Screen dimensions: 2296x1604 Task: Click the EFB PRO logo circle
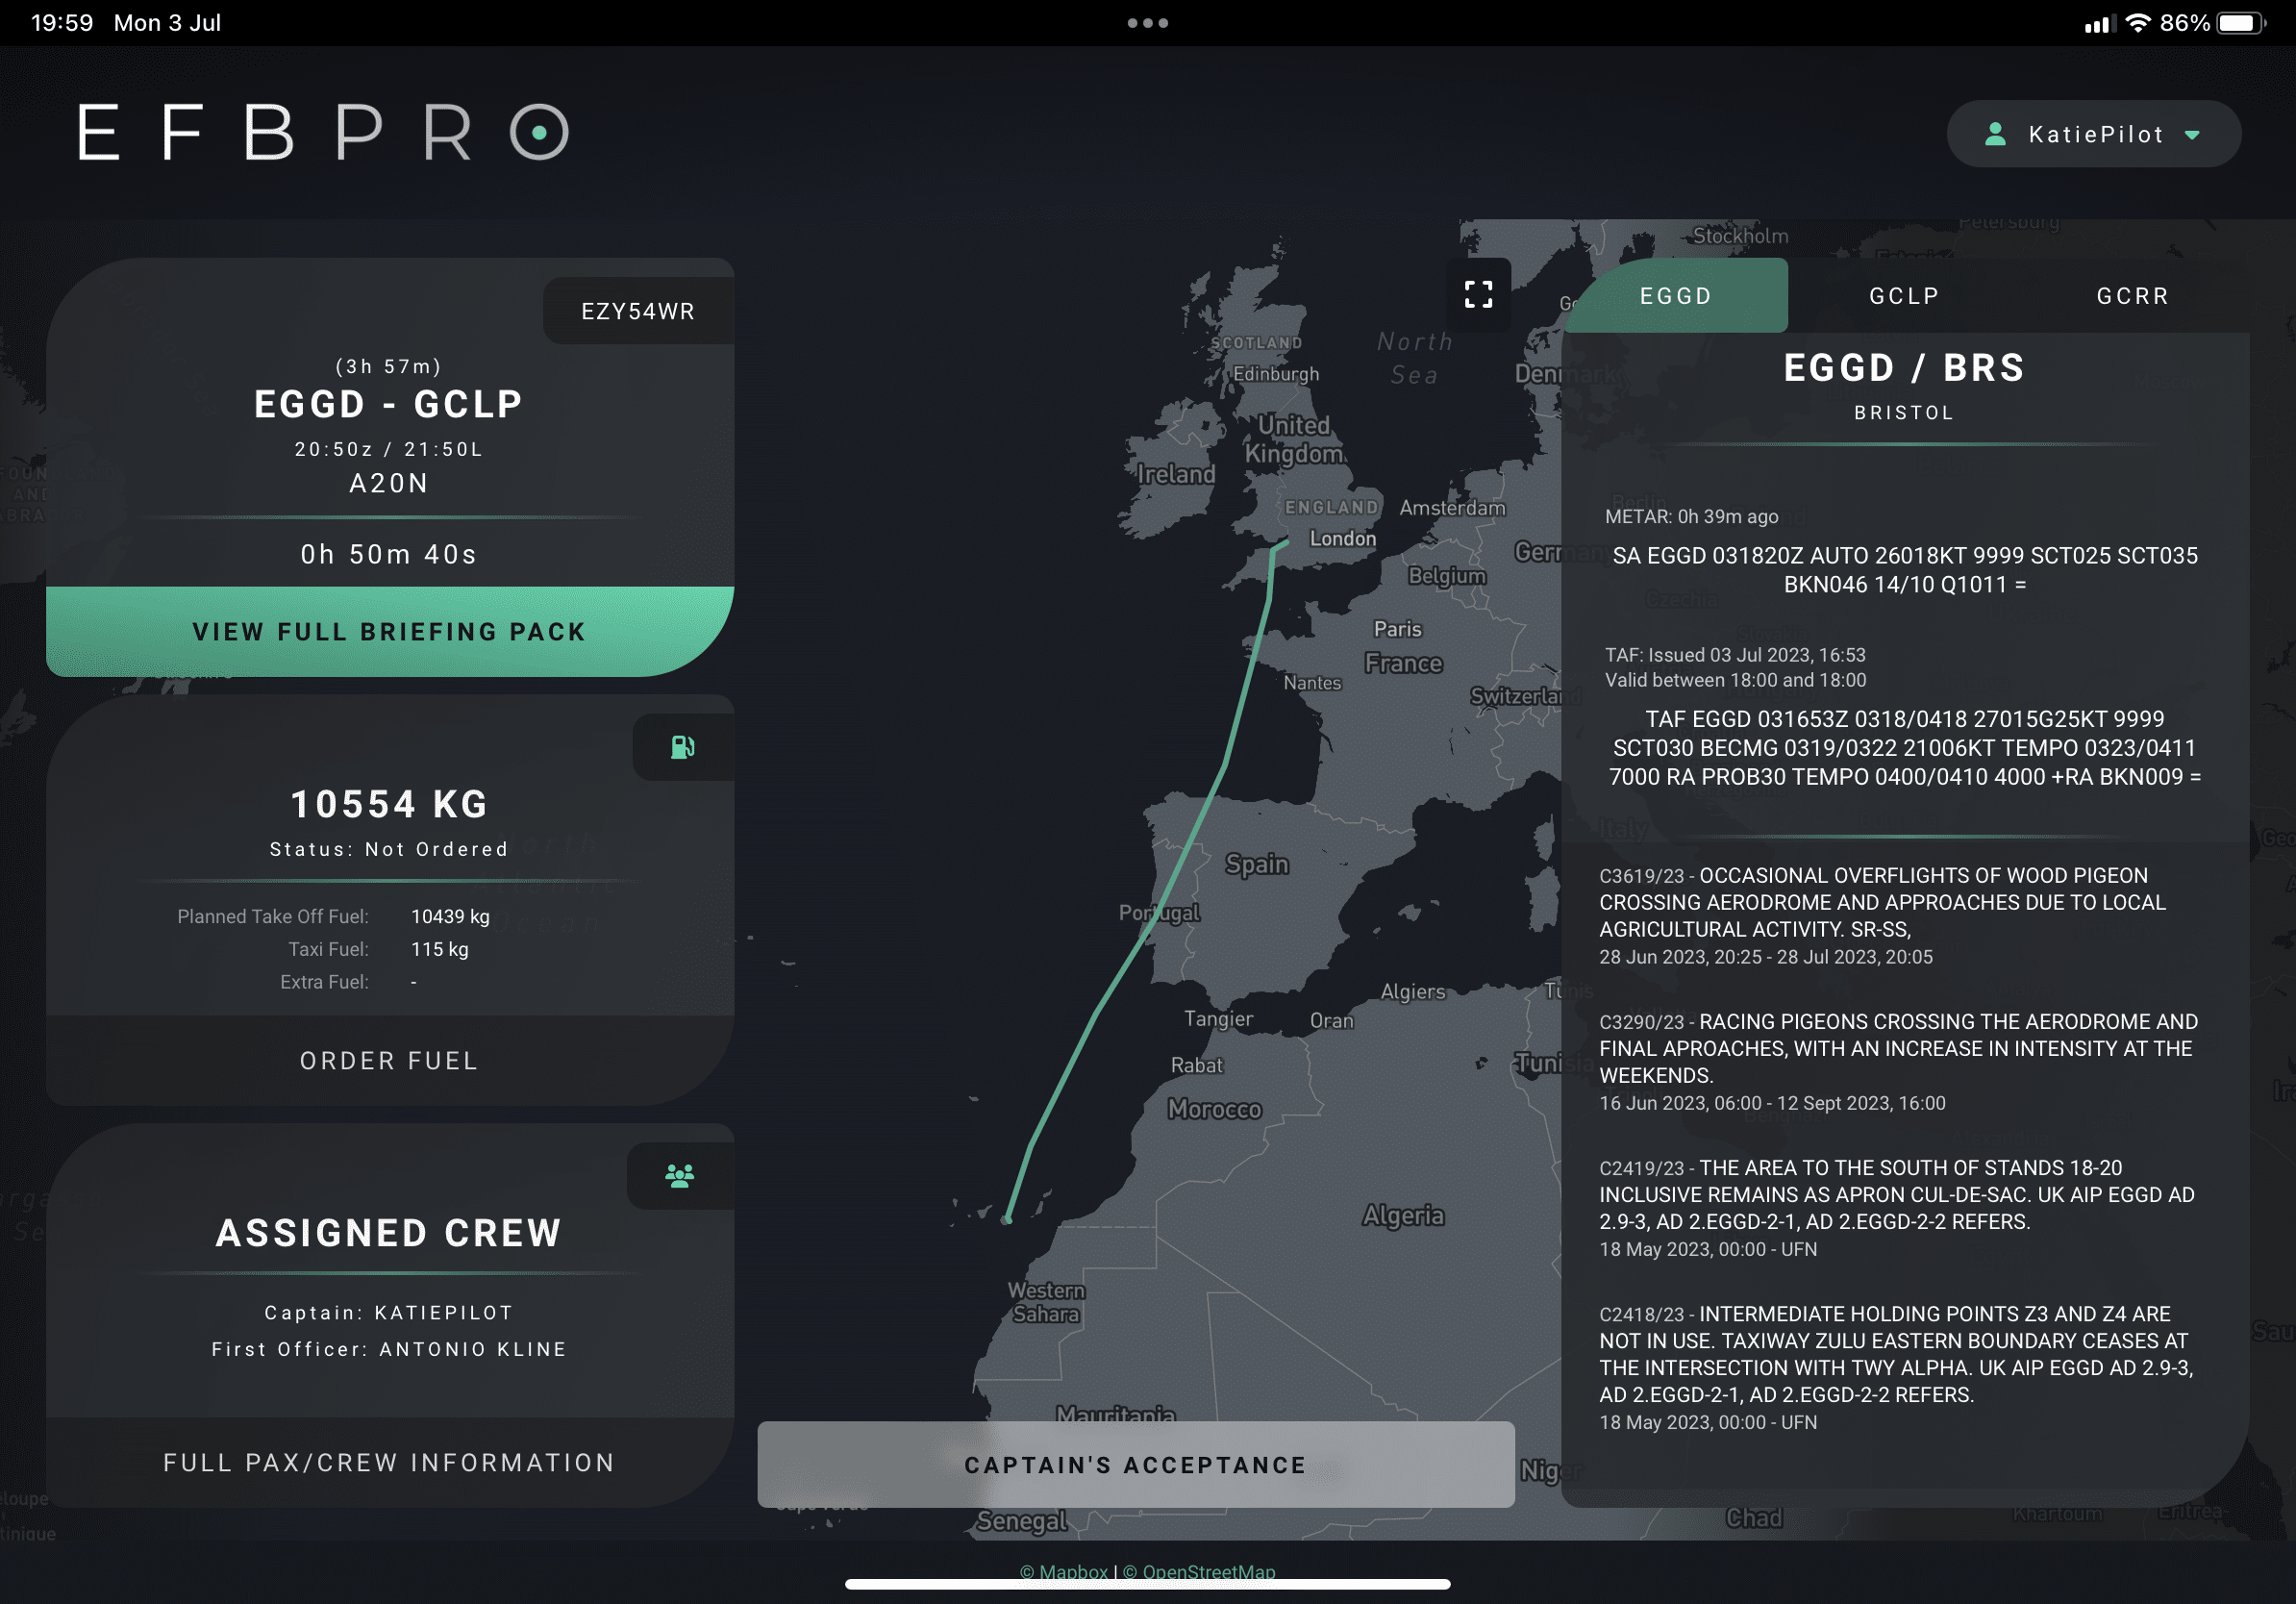click(x=539, y=132)
